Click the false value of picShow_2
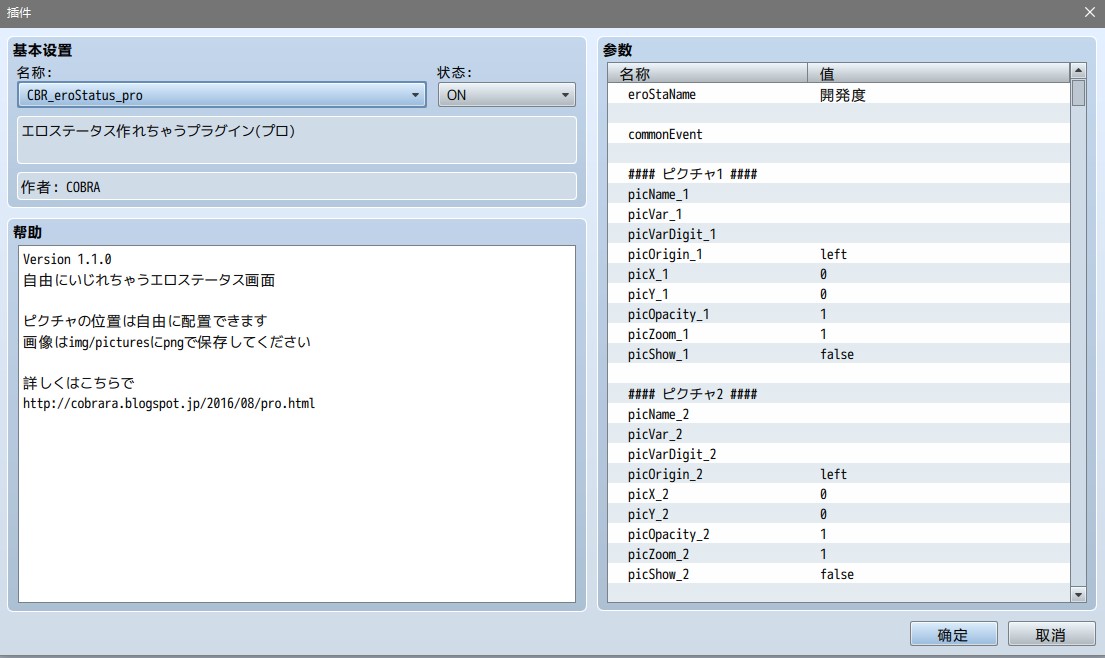The height and width of the screenshot is (658, 1105). pos(837,574)
